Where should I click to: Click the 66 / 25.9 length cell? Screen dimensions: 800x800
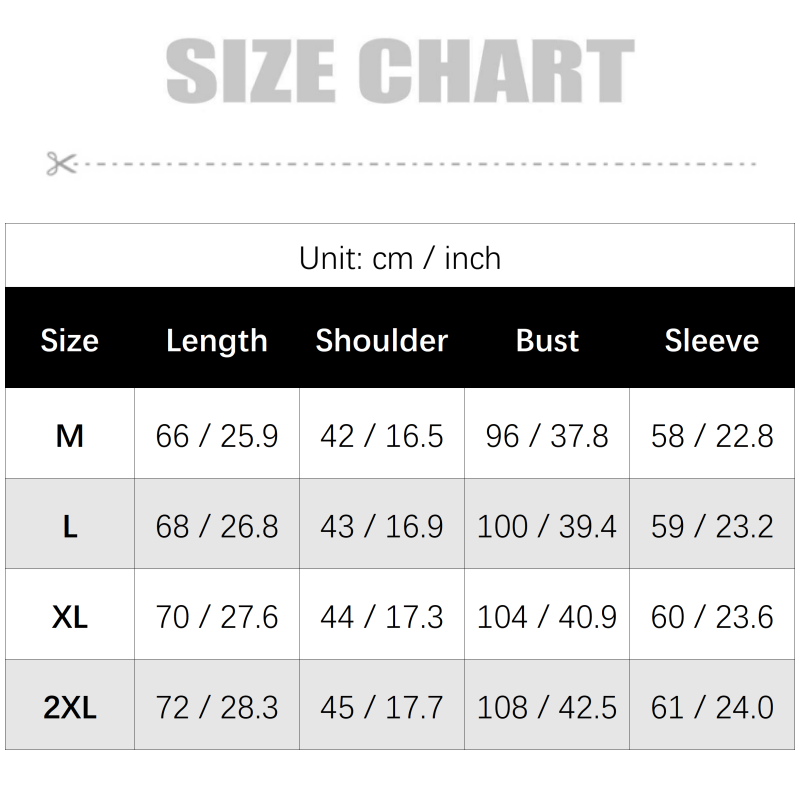[x=217, y=436]
